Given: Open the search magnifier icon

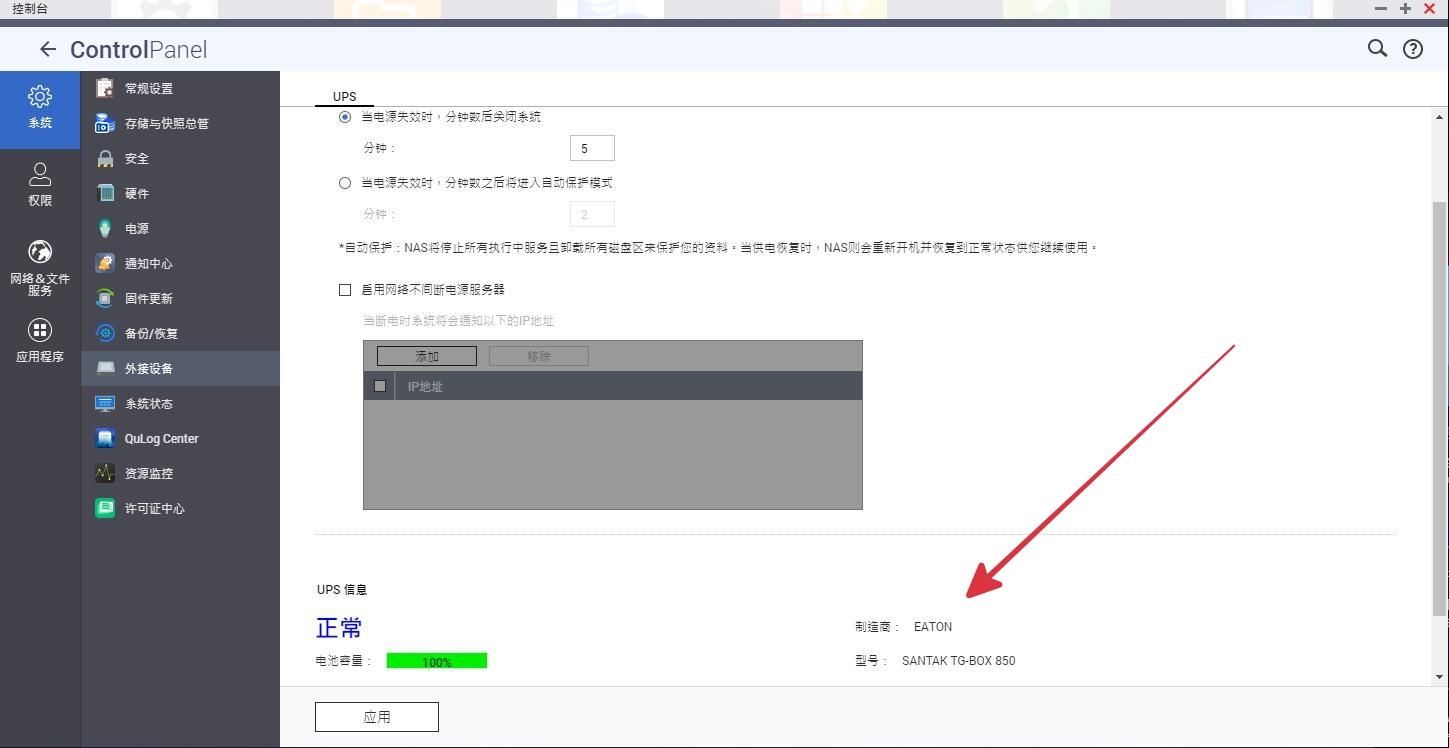Looking at the screenshot, I should pos(1377,48).
